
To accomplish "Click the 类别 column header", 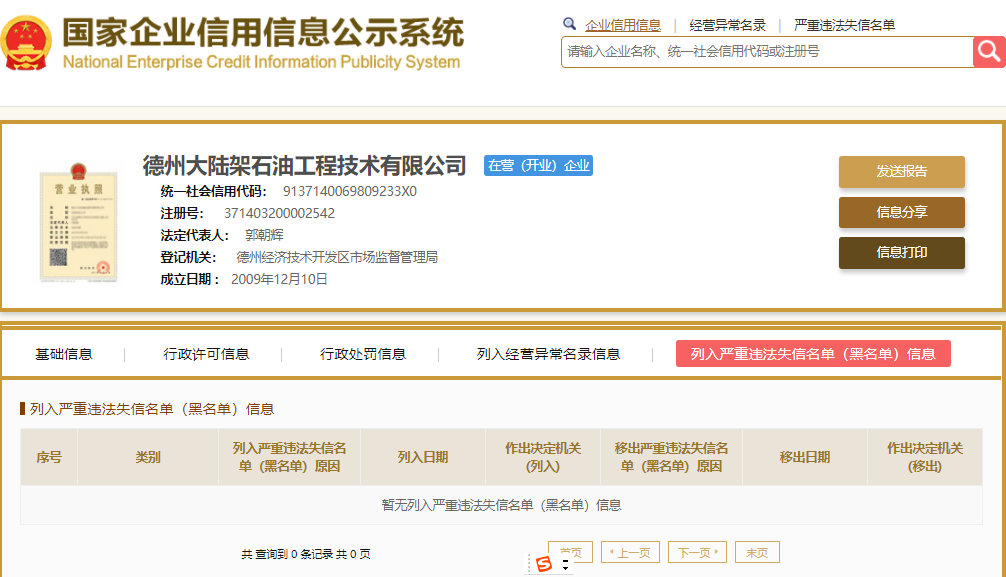I will (x=148, y=457).
